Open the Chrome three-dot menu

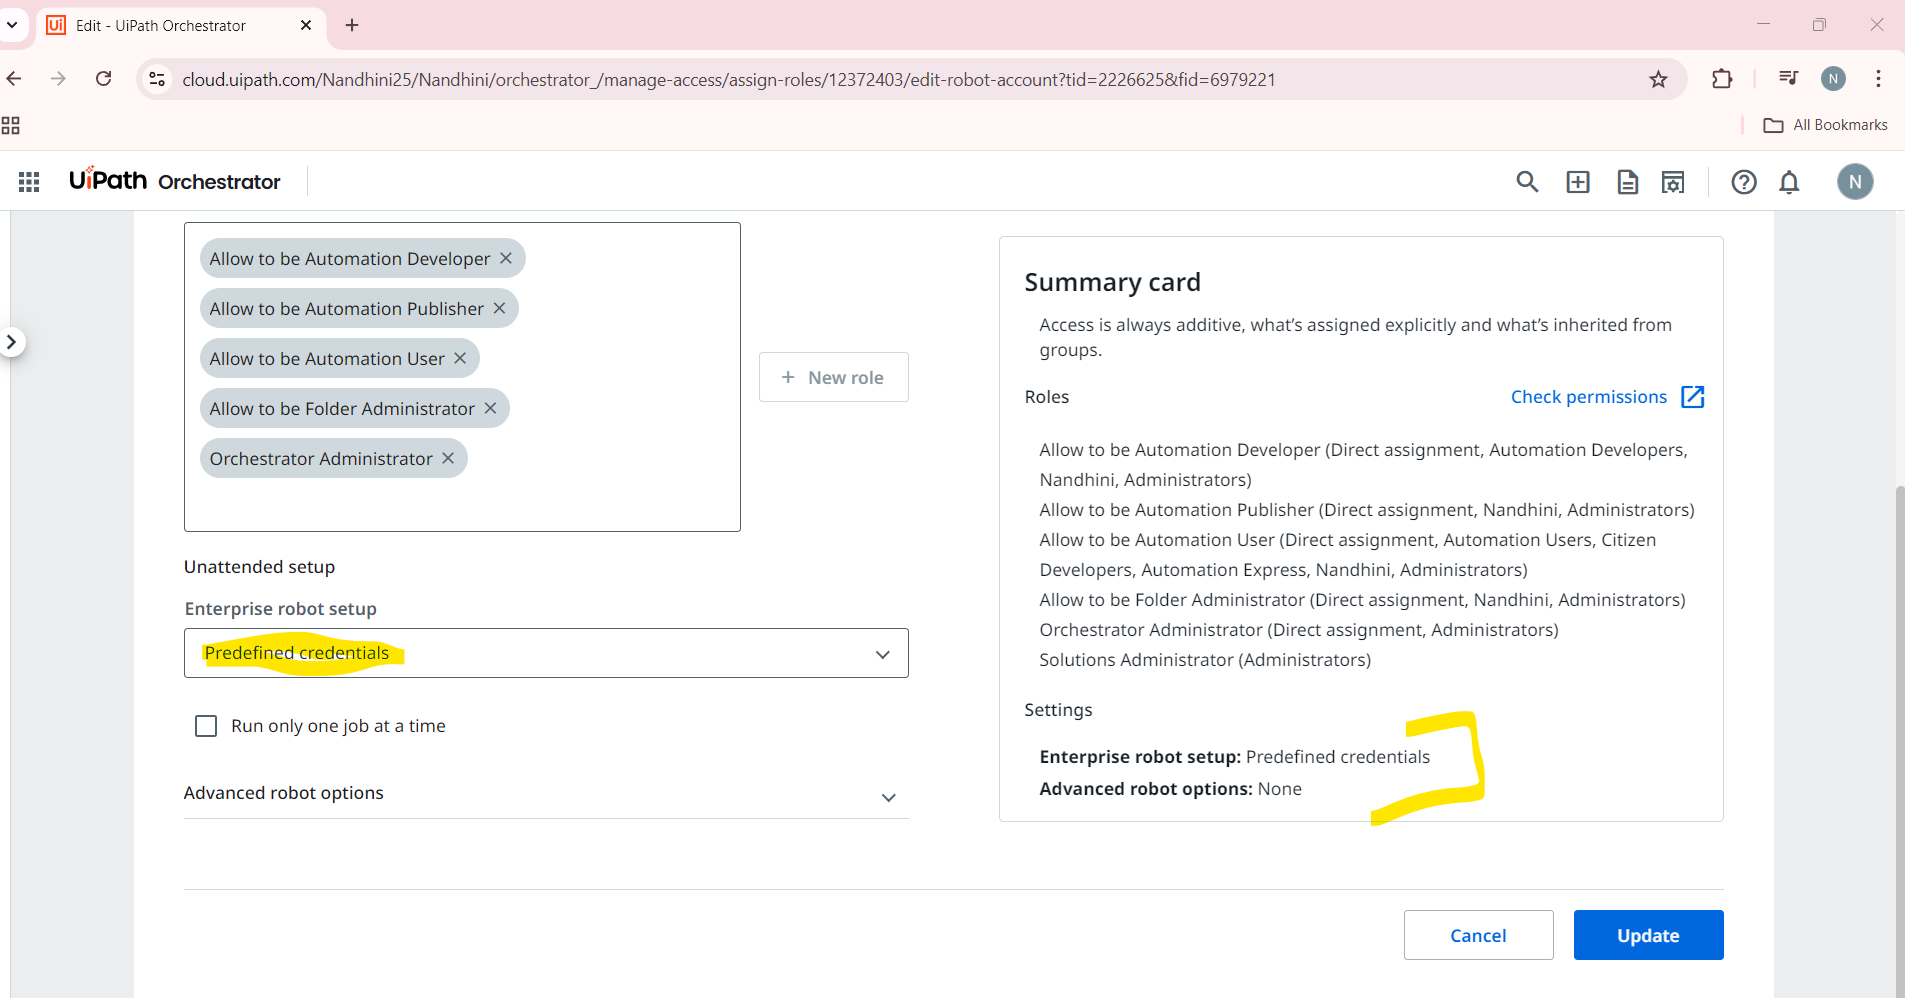(x=1879, y=79)
